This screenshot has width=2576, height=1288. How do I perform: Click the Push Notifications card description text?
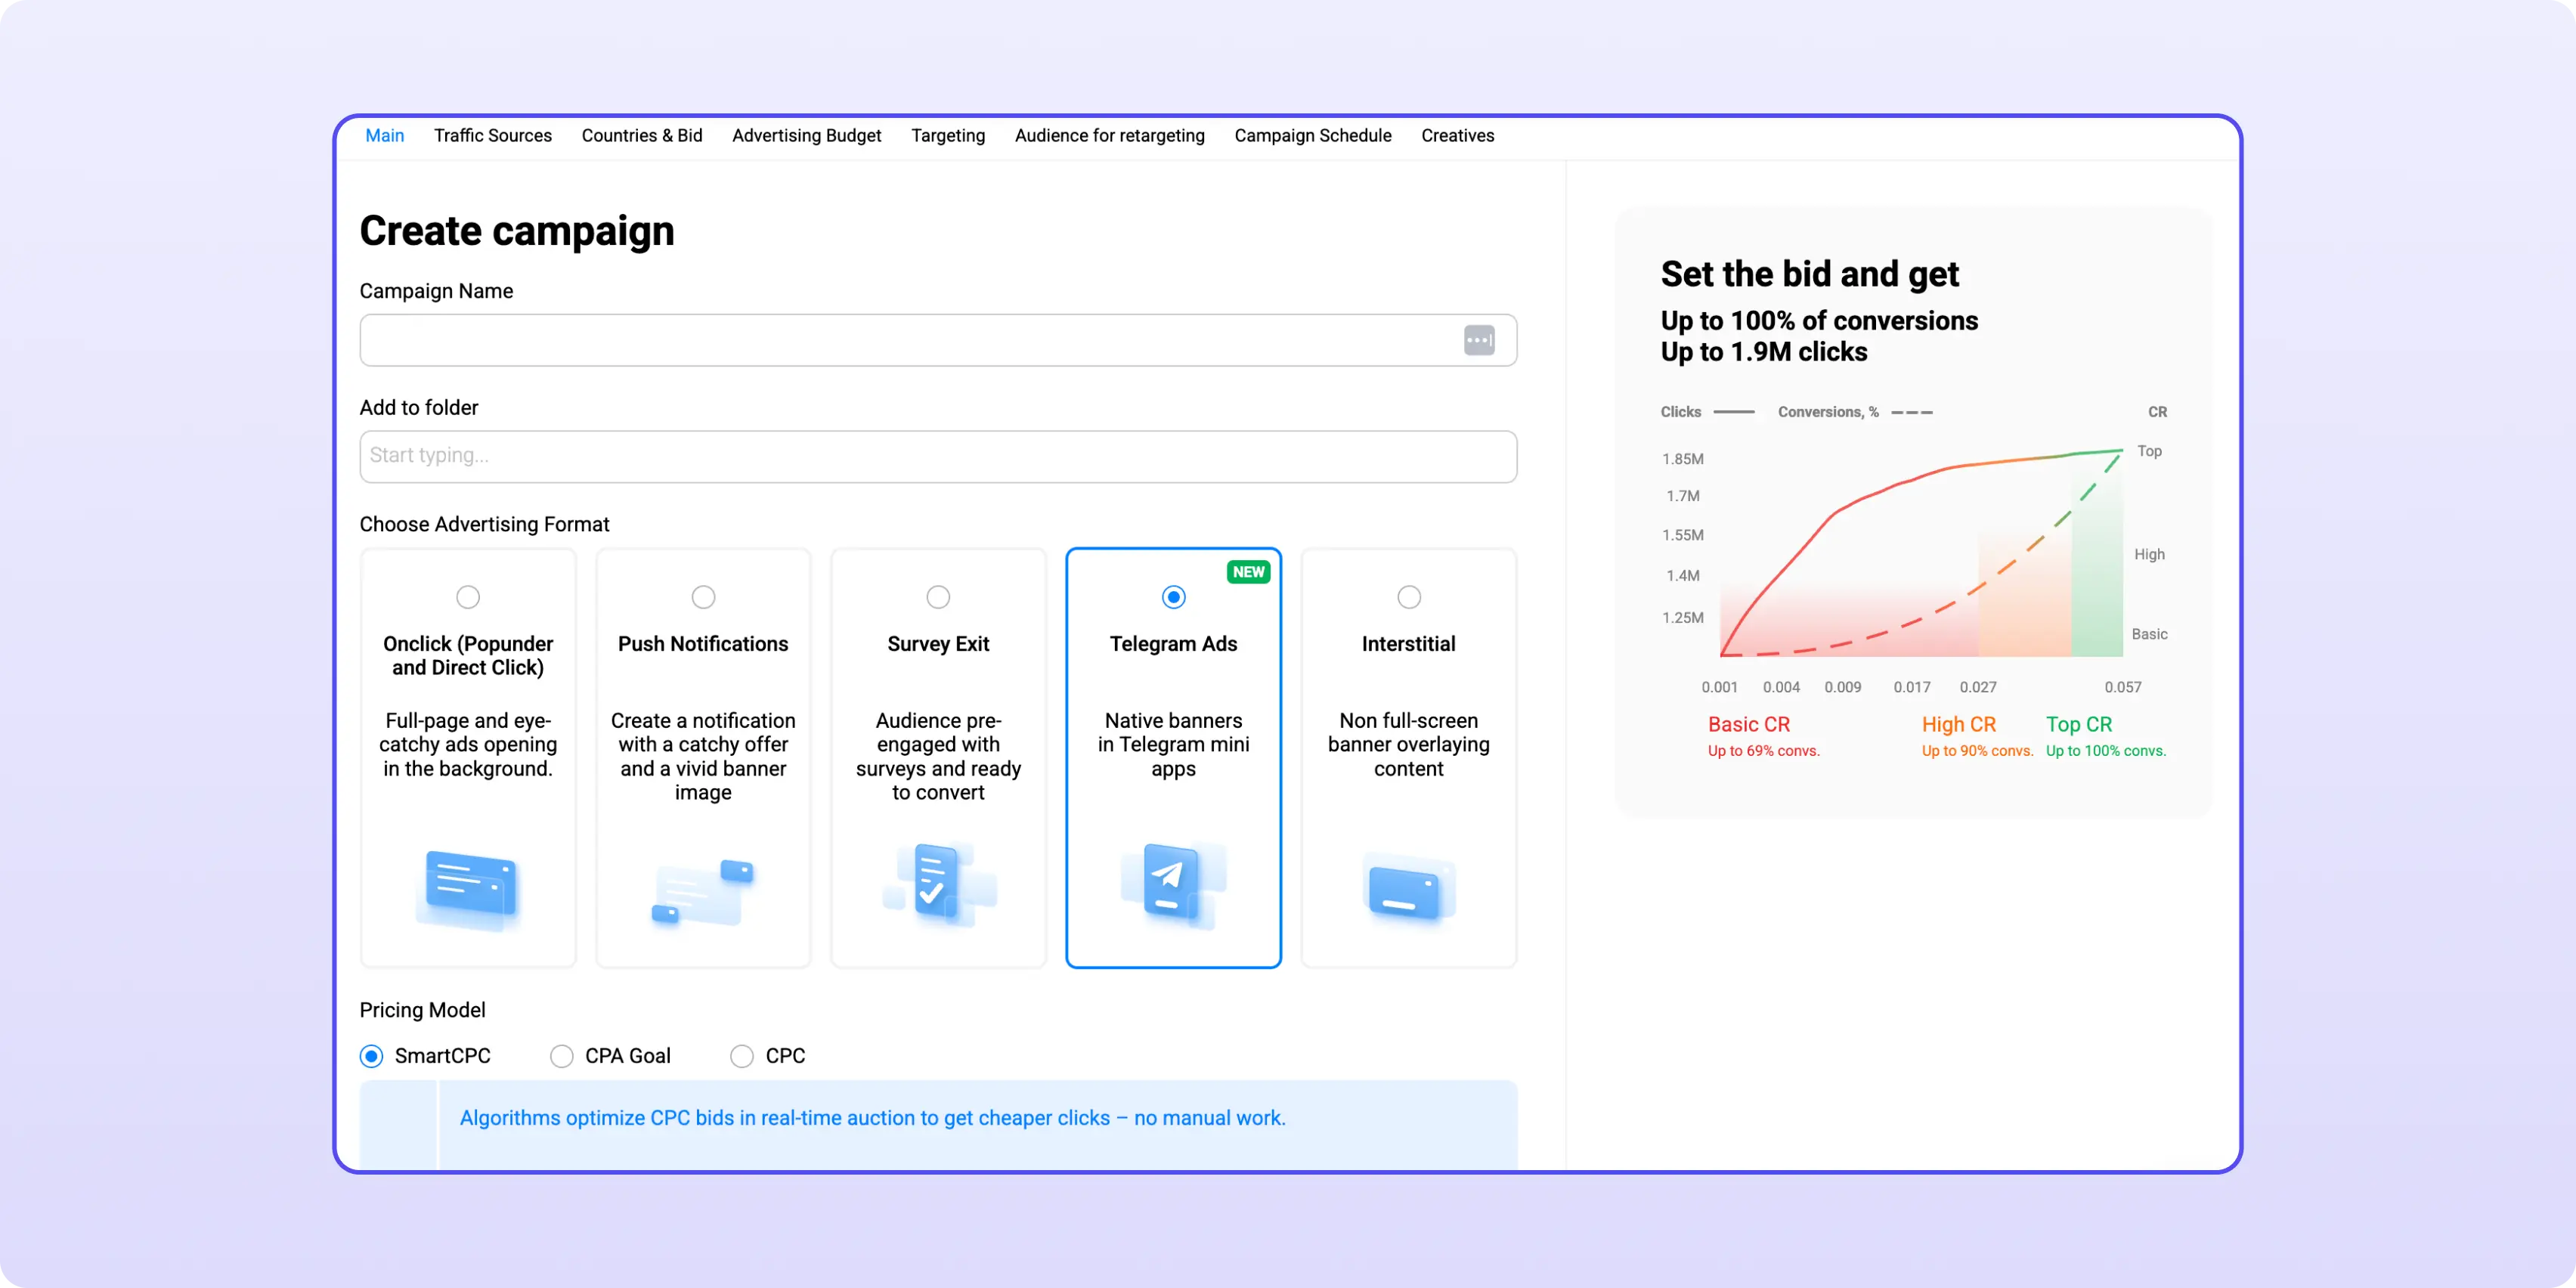click(703, 756)
